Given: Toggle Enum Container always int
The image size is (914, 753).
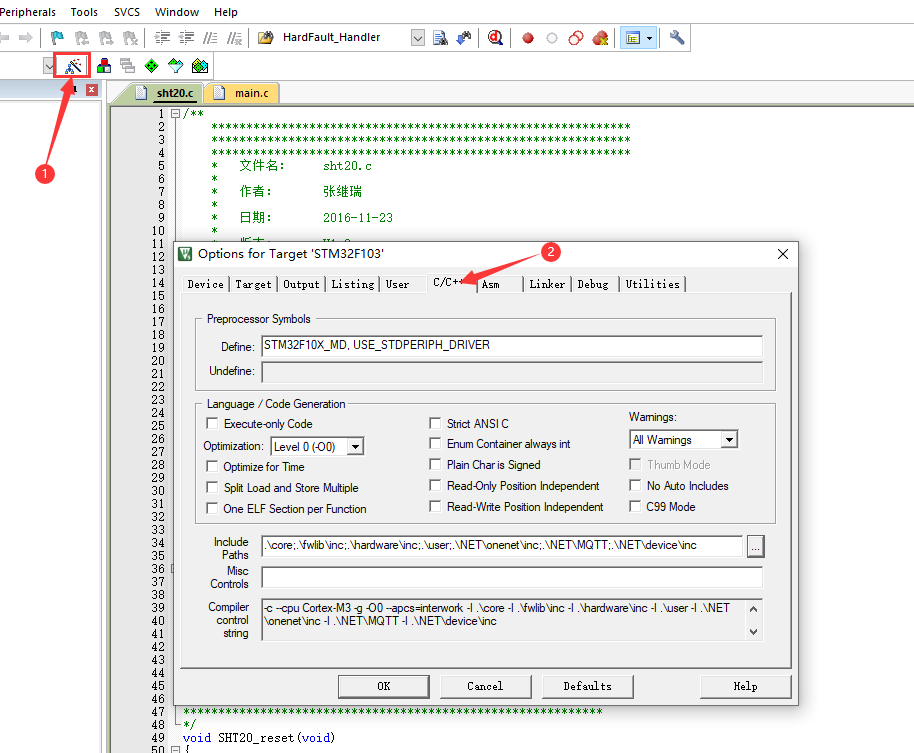Looking at the screenshot, I should click(x=435, y=444).
